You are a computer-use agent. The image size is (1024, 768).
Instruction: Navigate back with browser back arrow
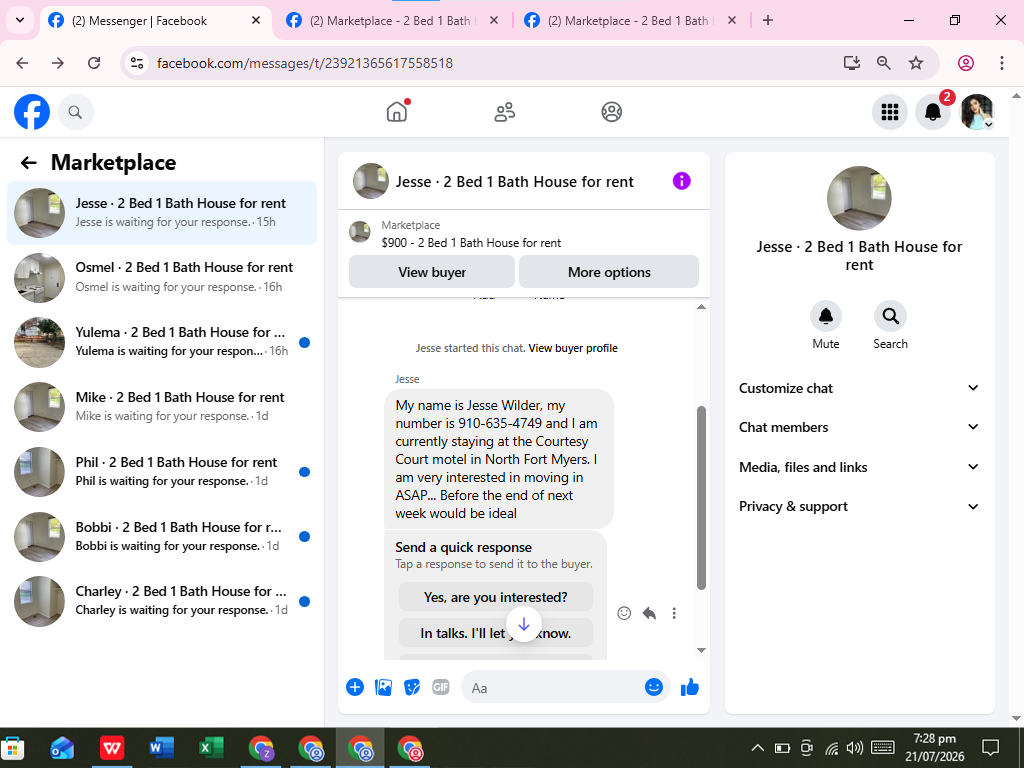[22, 63]
